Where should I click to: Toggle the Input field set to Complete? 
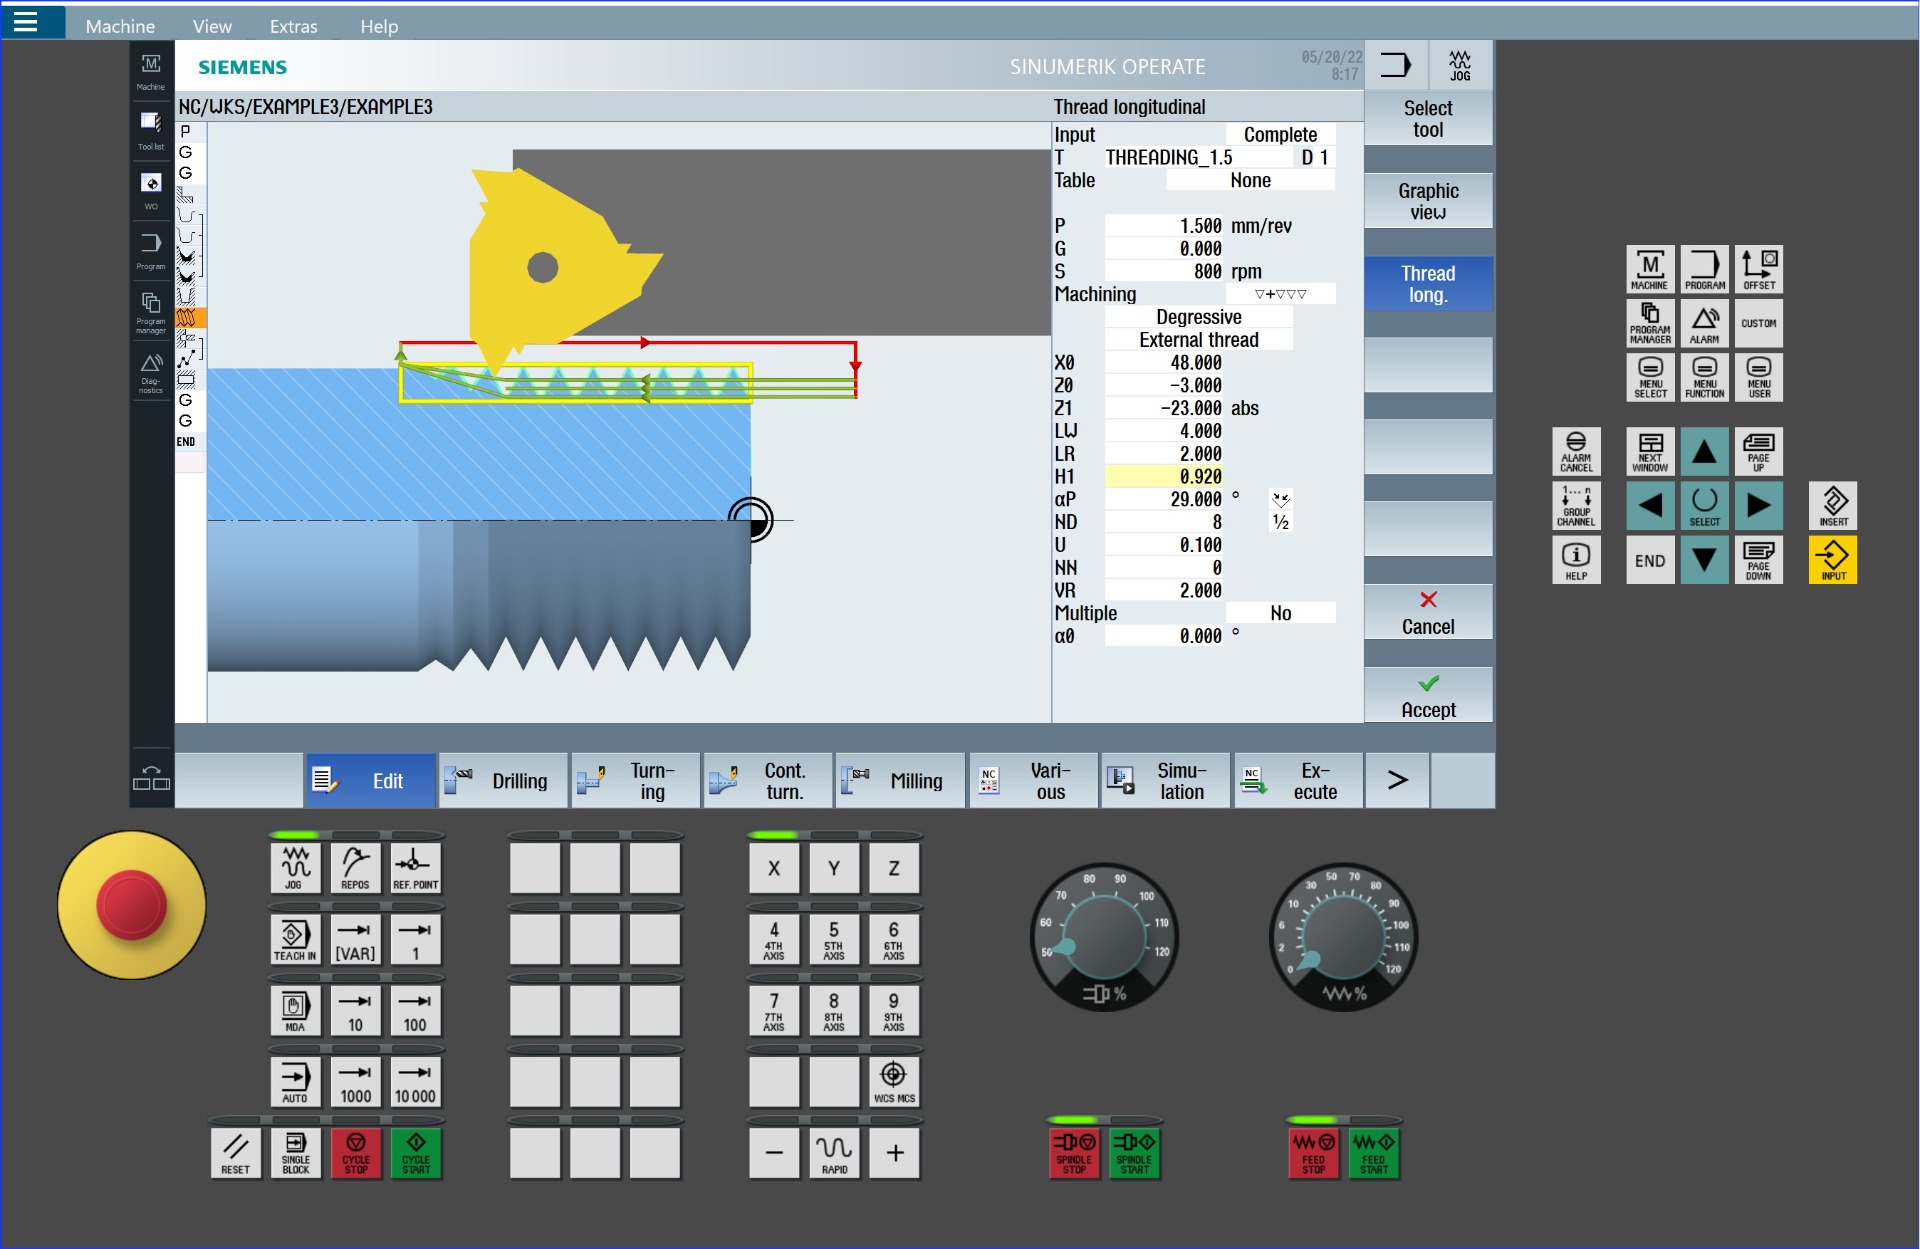coord(1280,135)
